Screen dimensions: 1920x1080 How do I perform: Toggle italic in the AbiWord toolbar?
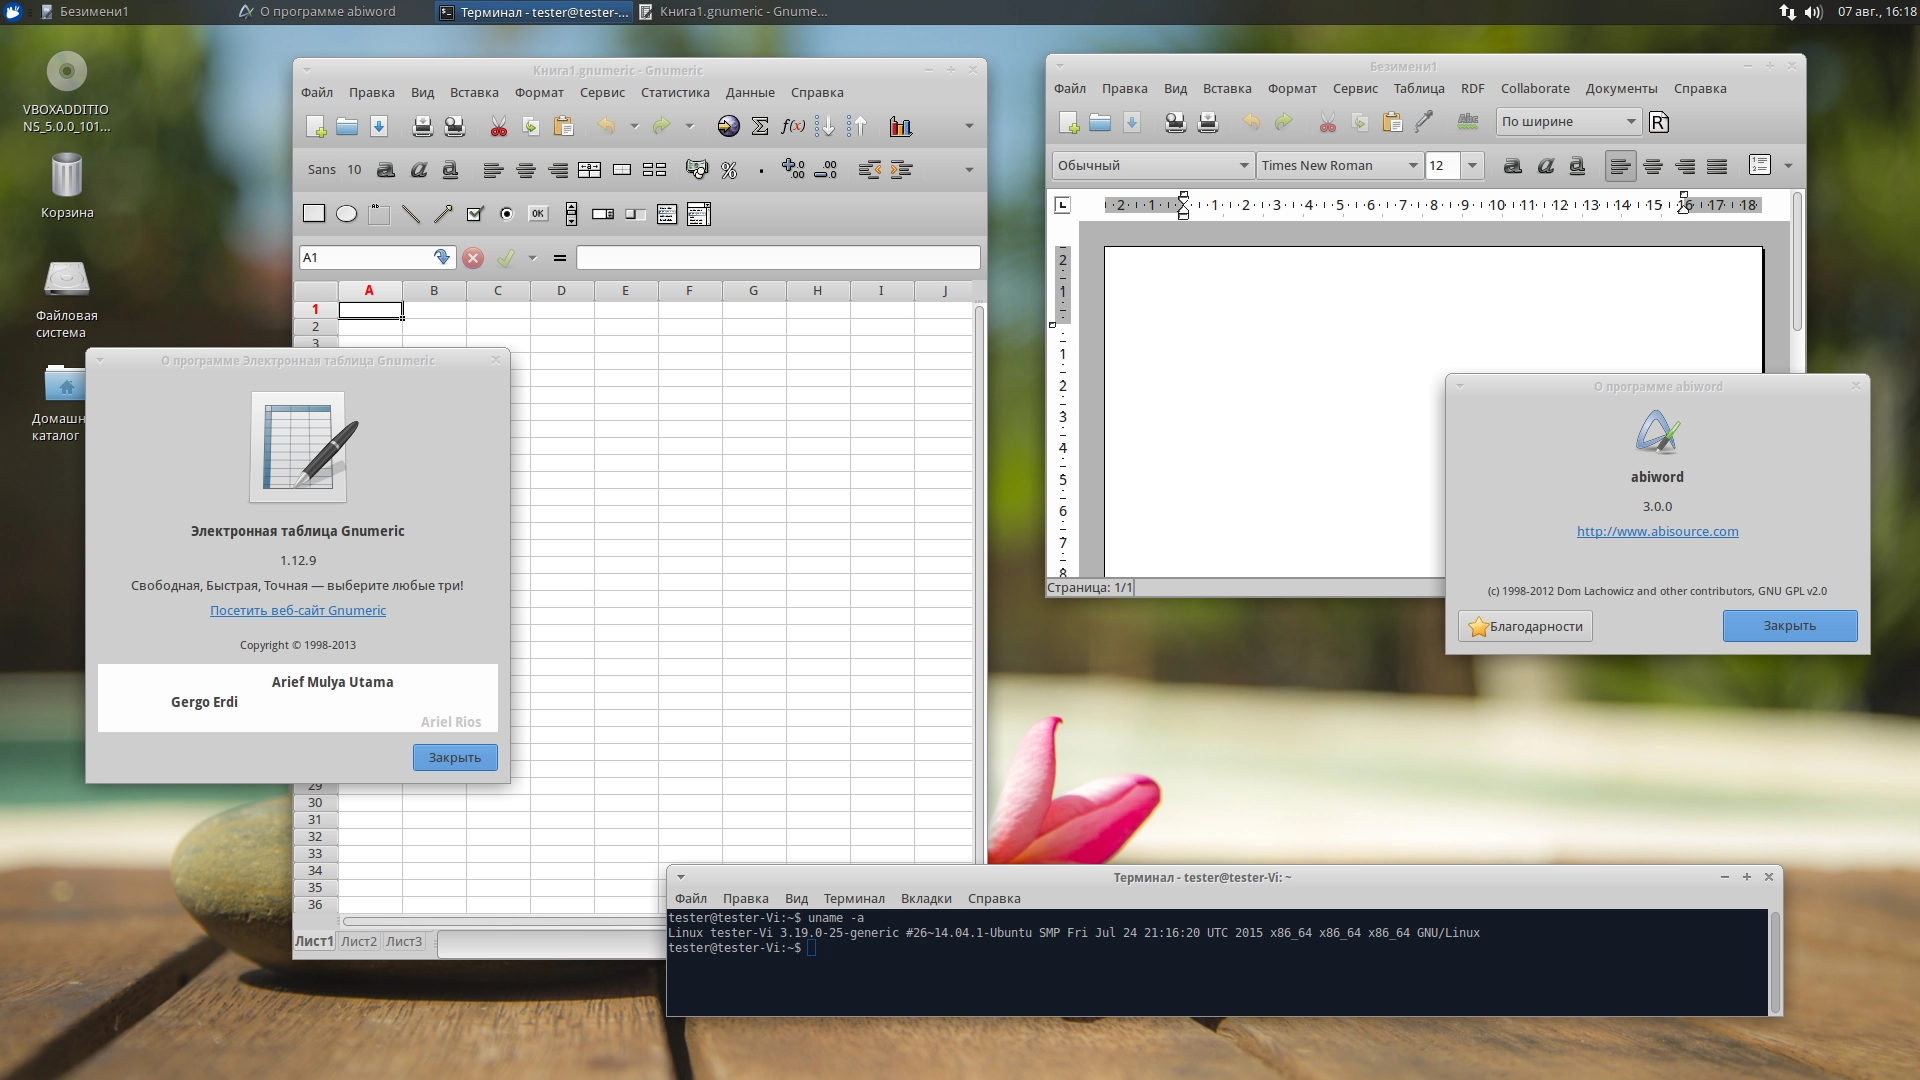[1545, 166]
